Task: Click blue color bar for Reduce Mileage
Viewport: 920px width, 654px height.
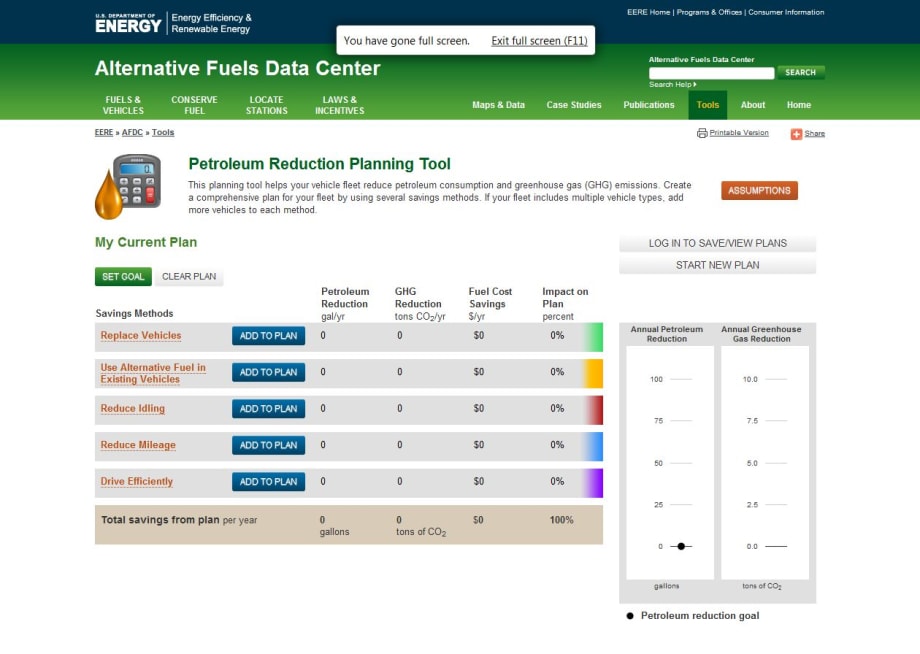Action: click(593, 446)
